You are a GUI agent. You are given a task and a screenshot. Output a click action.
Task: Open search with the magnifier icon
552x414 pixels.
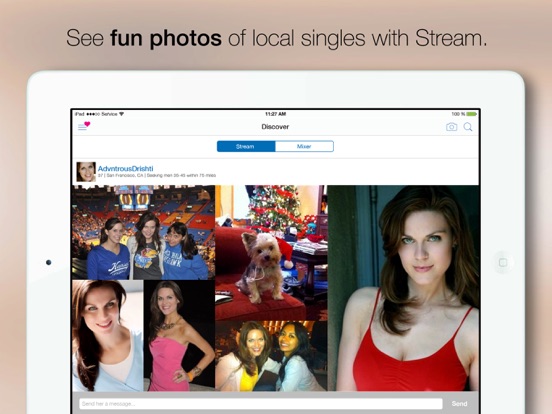click(x=468, y=127)
